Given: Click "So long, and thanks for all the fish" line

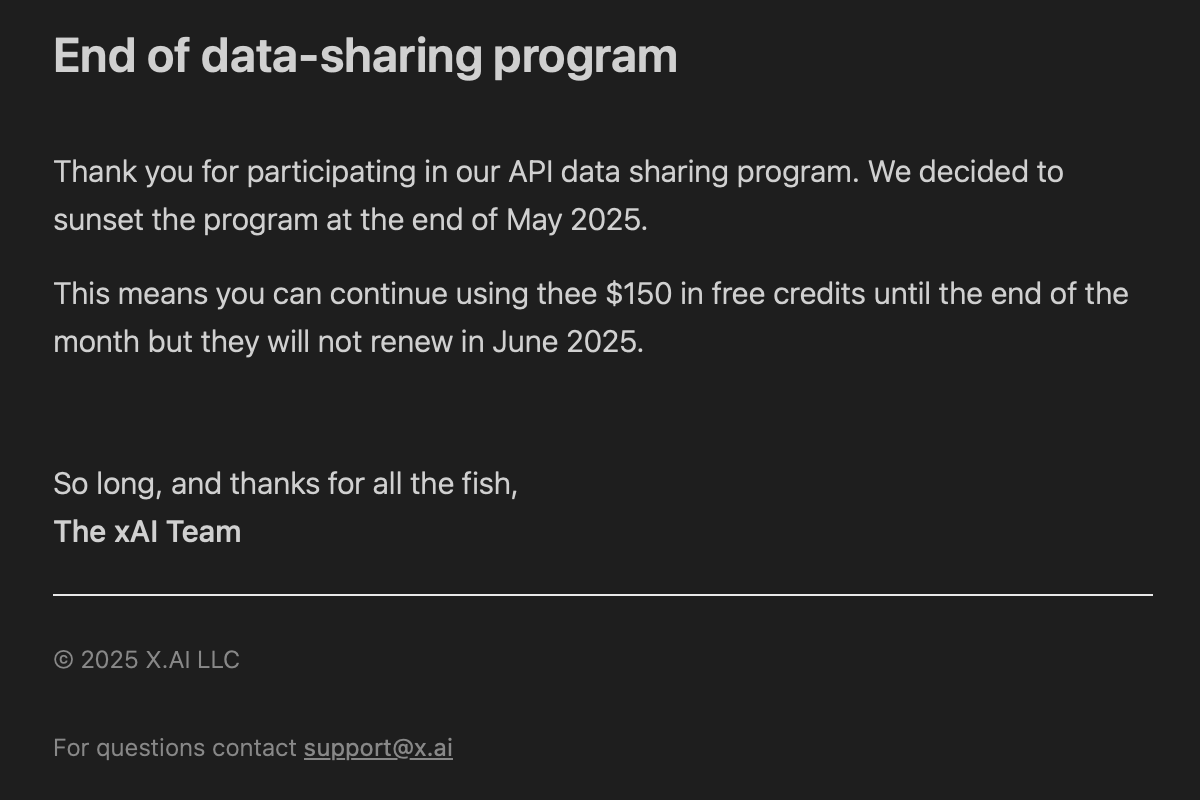Looking at the screenshot, I should coord(285,484).
